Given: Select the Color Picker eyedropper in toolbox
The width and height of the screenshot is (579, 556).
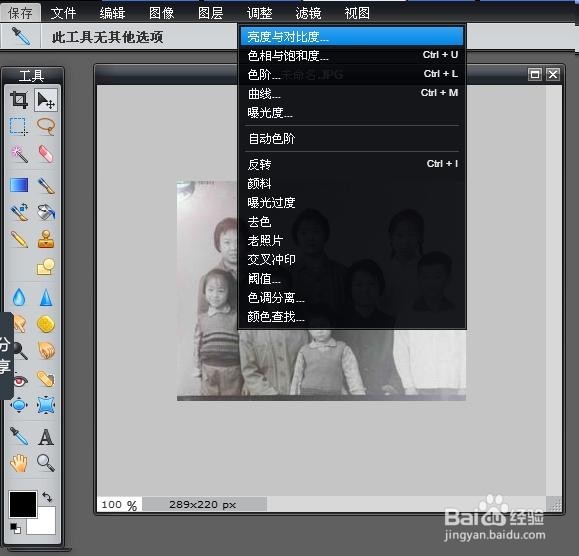Looking at the screenshot, I should 19,436.
